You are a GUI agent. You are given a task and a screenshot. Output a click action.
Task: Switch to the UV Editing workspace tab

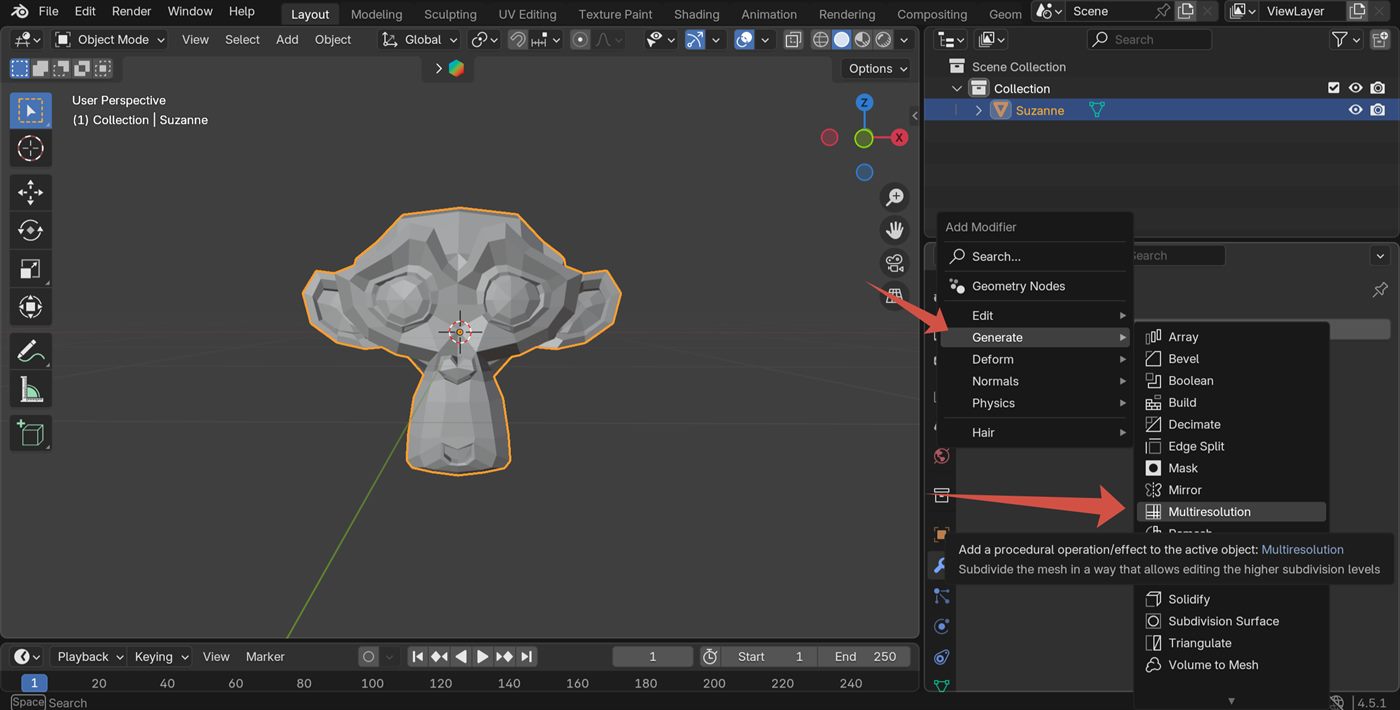tap(527, 14)
